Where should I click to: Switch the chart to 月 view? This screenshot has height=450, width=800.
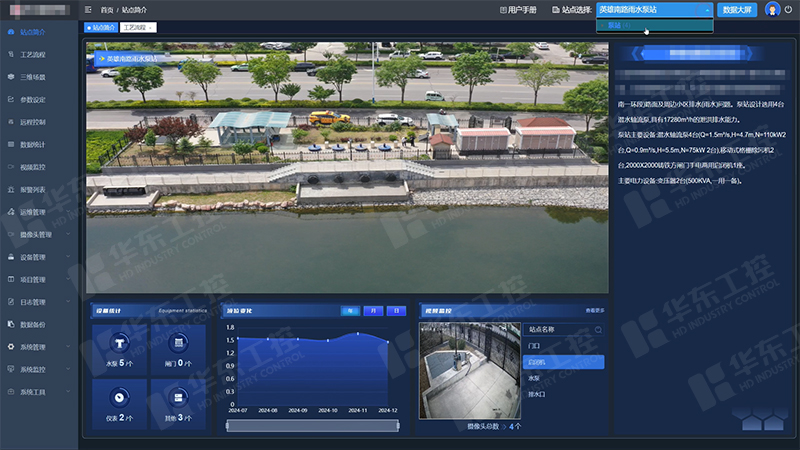pyautogui.click(x=372, y=311)
